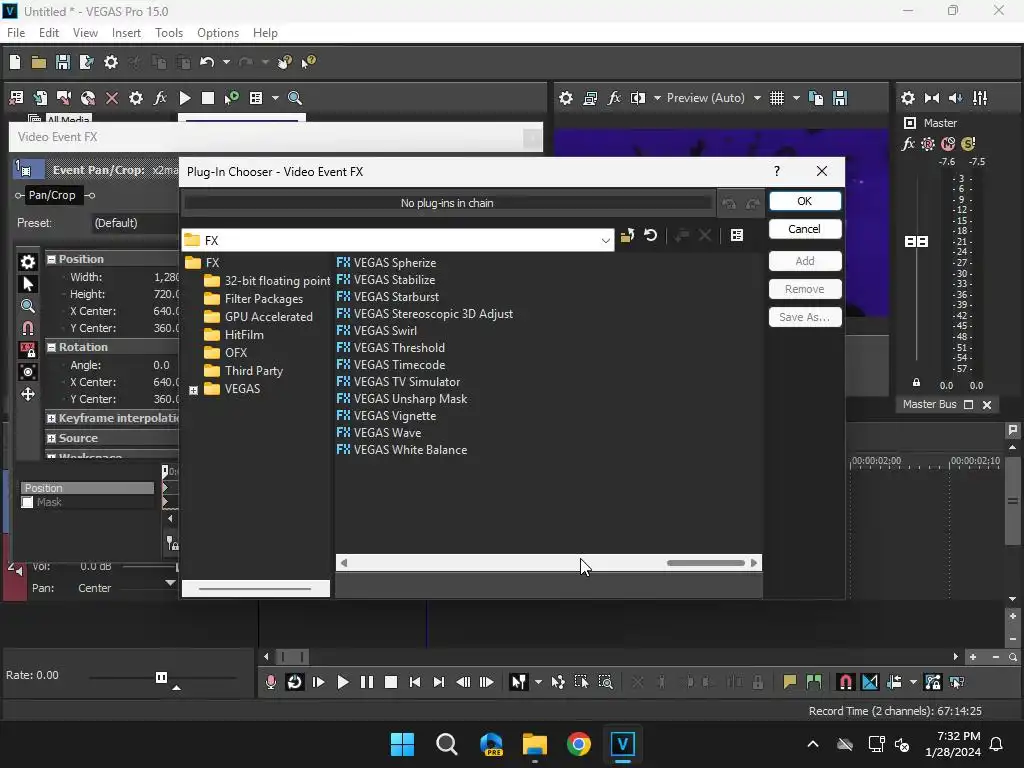
Task: Click Save As... in Plug-In Chooser
Action: coord(805,317)
